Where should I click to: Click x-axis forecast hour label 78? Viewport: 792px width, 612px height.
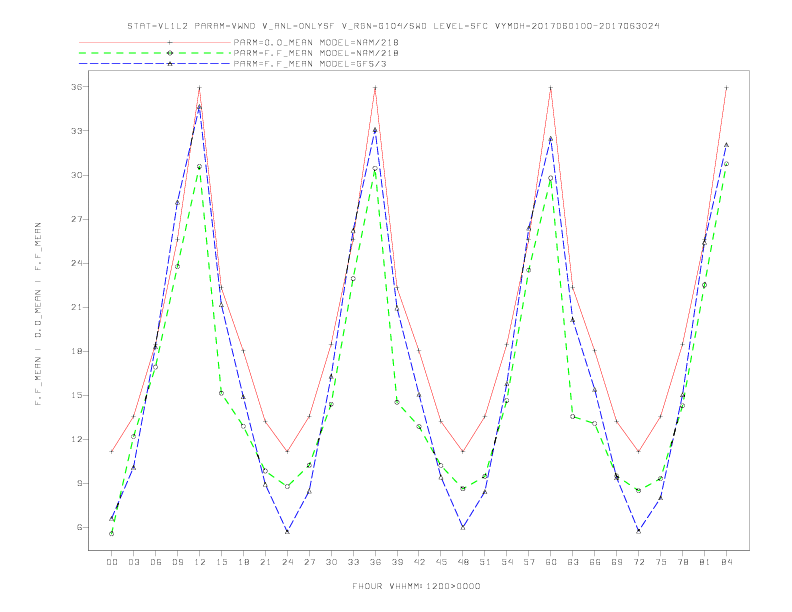click(683, 562)
